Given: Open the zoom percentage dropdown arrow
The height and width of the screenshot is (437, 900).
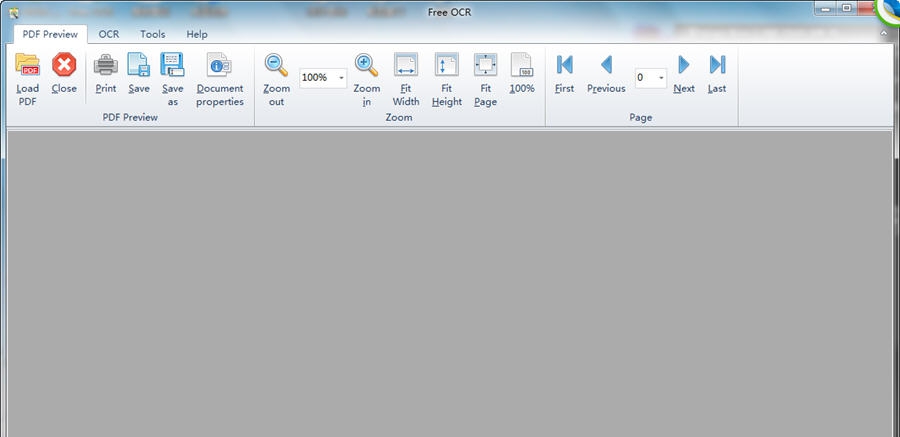Looking at the screenshot, I should coord(341,78).
